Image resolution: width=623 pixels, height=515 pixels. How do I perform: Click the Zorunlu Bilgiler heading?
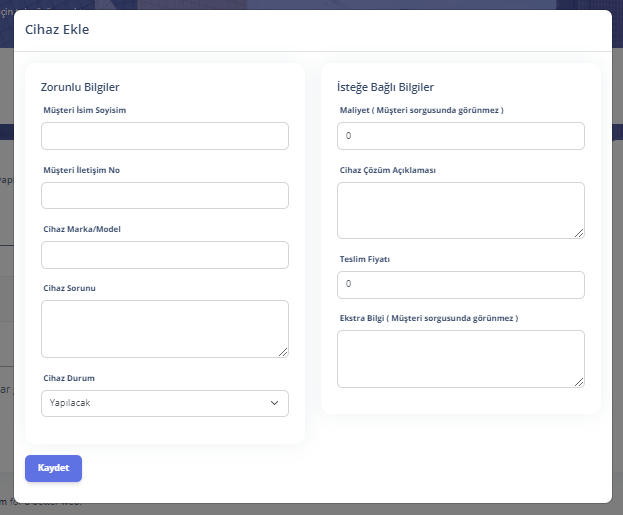pyautogui.click(x=80, y=87)
